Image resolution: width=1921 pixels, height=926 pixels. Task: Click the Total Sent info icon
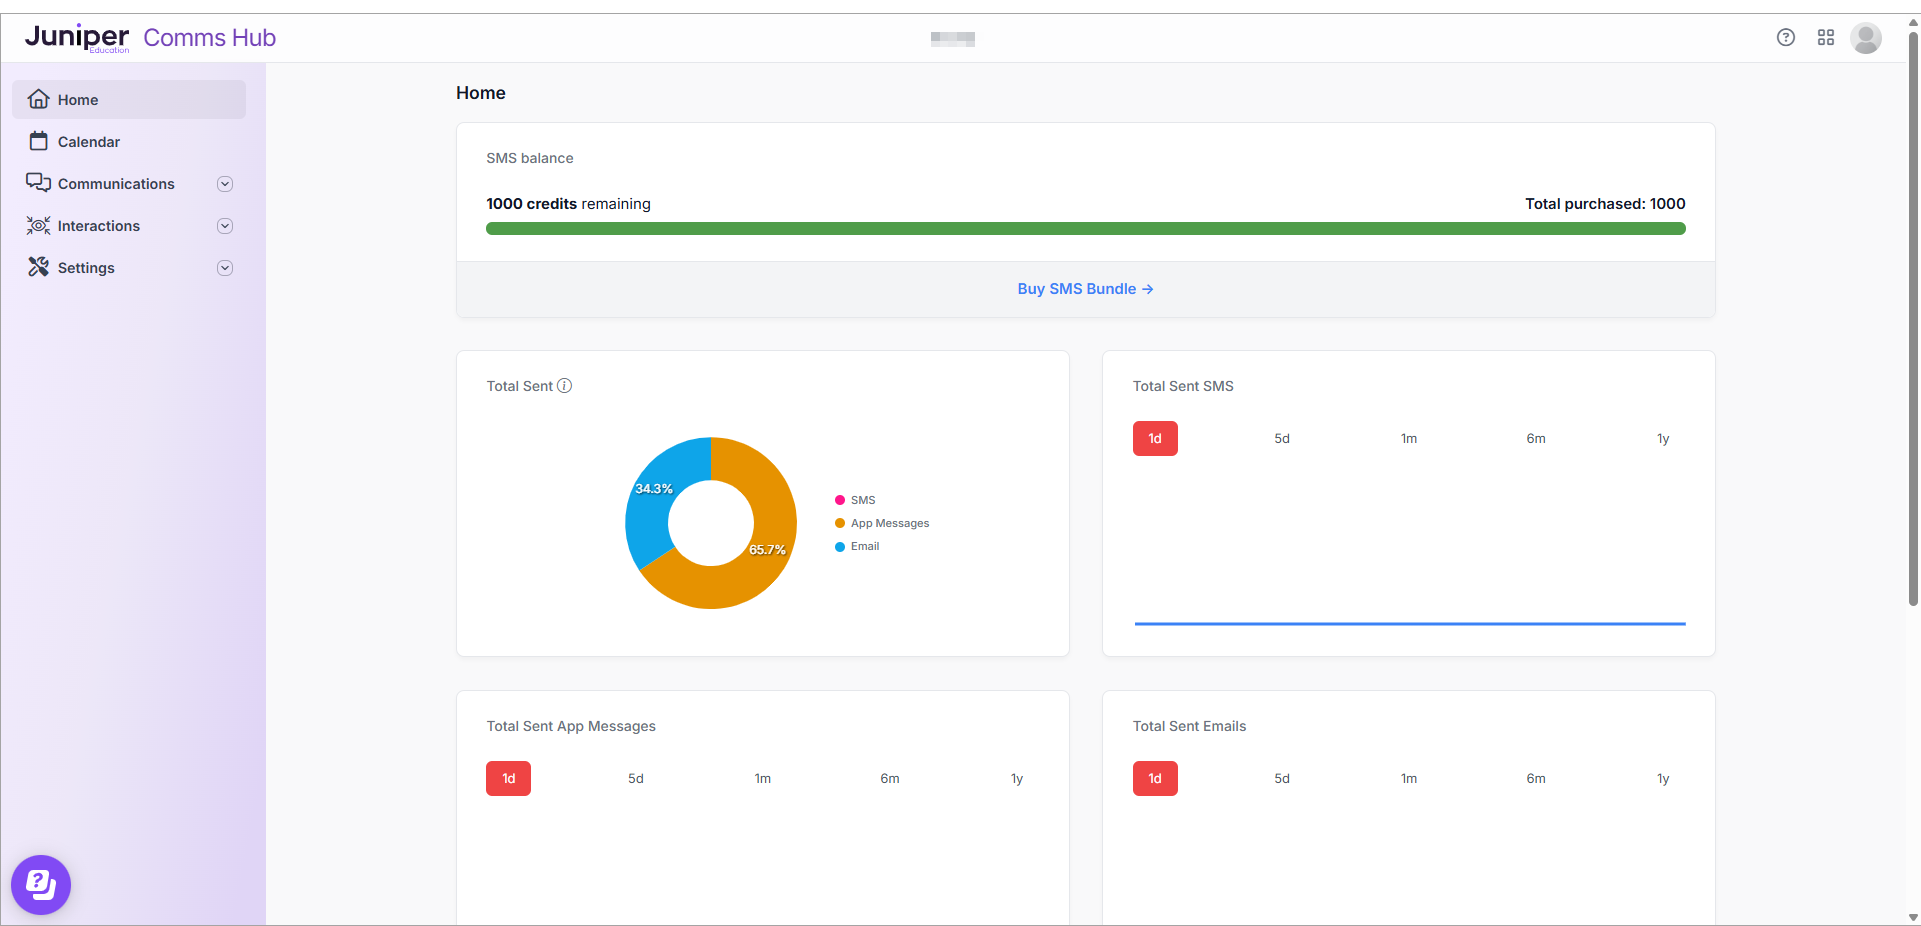pos(565,386)
